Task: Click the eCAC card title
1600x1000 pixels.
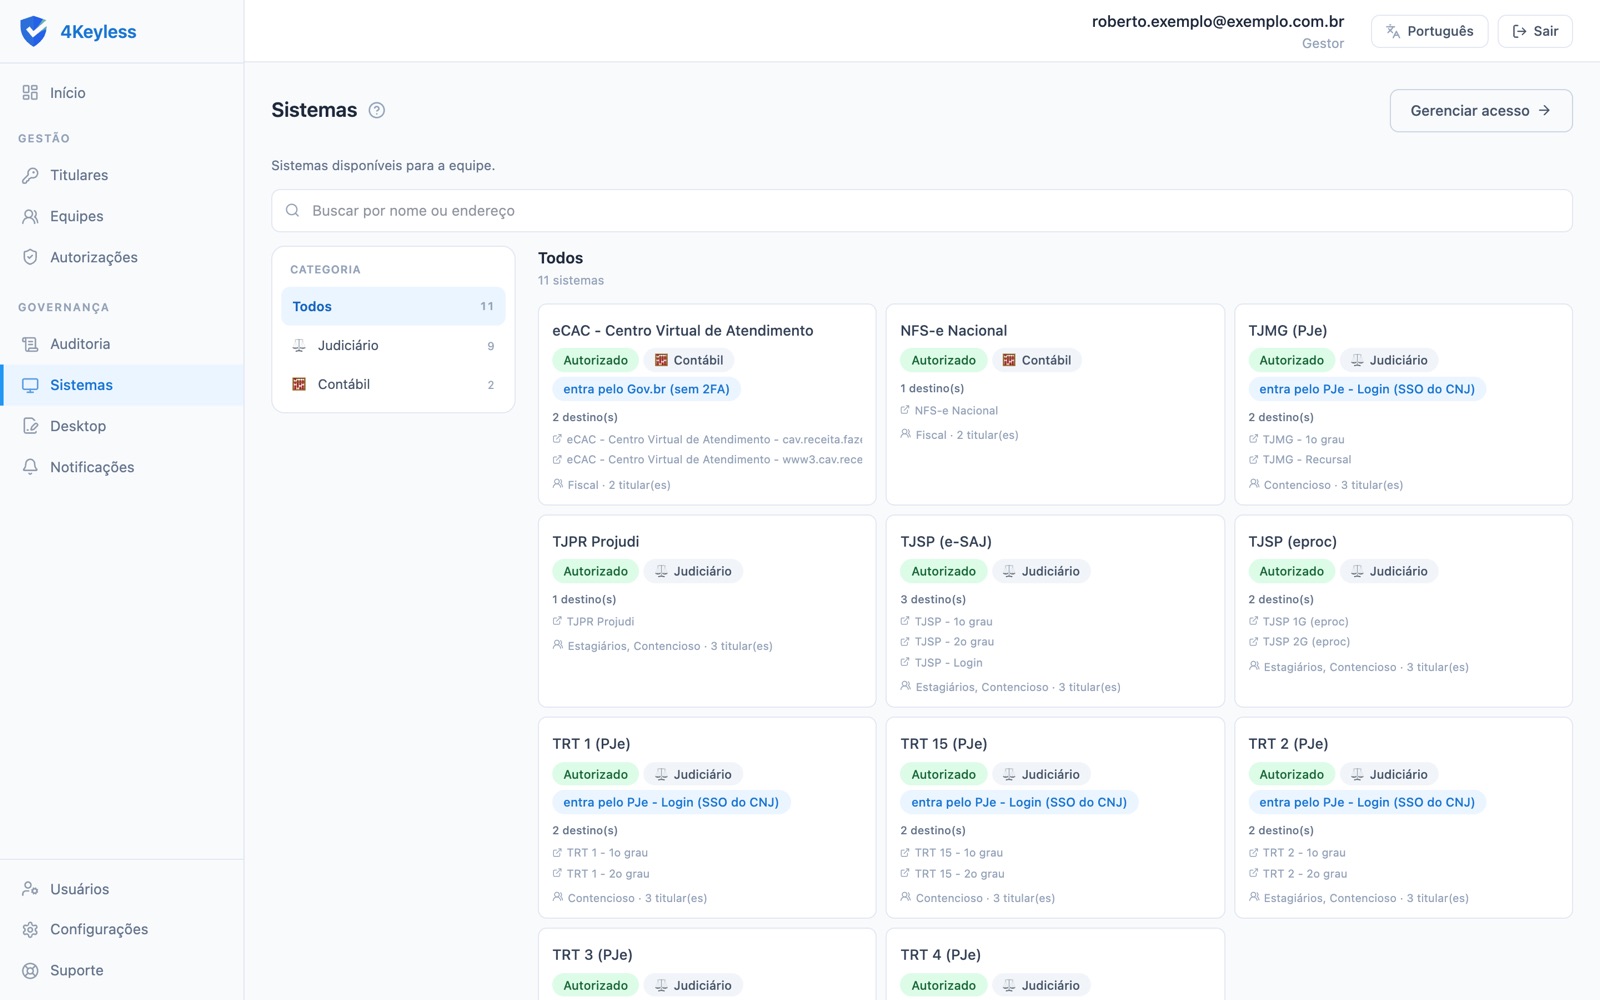Action: [683, 331]
